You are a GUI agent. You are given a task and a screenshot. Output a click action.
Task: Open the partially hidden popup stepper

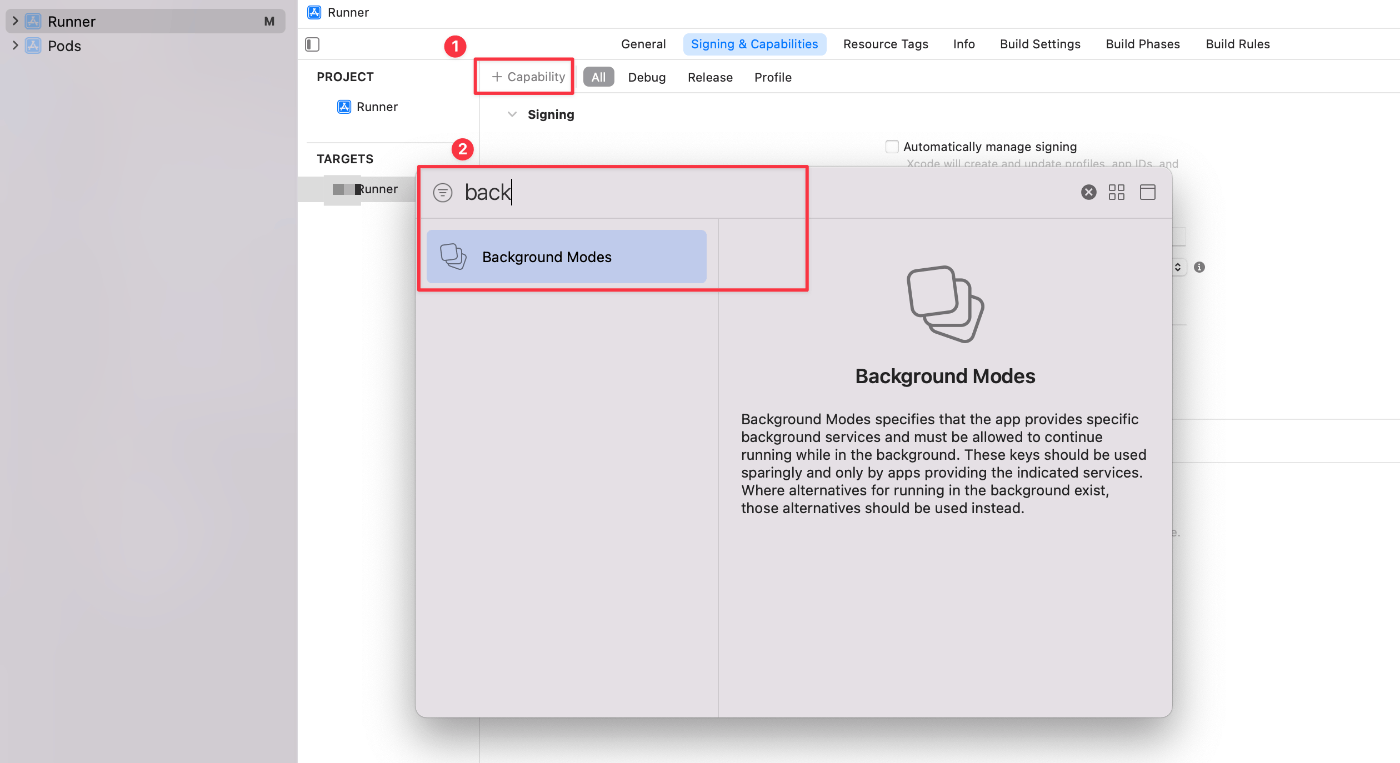(x=1178, y=267)
